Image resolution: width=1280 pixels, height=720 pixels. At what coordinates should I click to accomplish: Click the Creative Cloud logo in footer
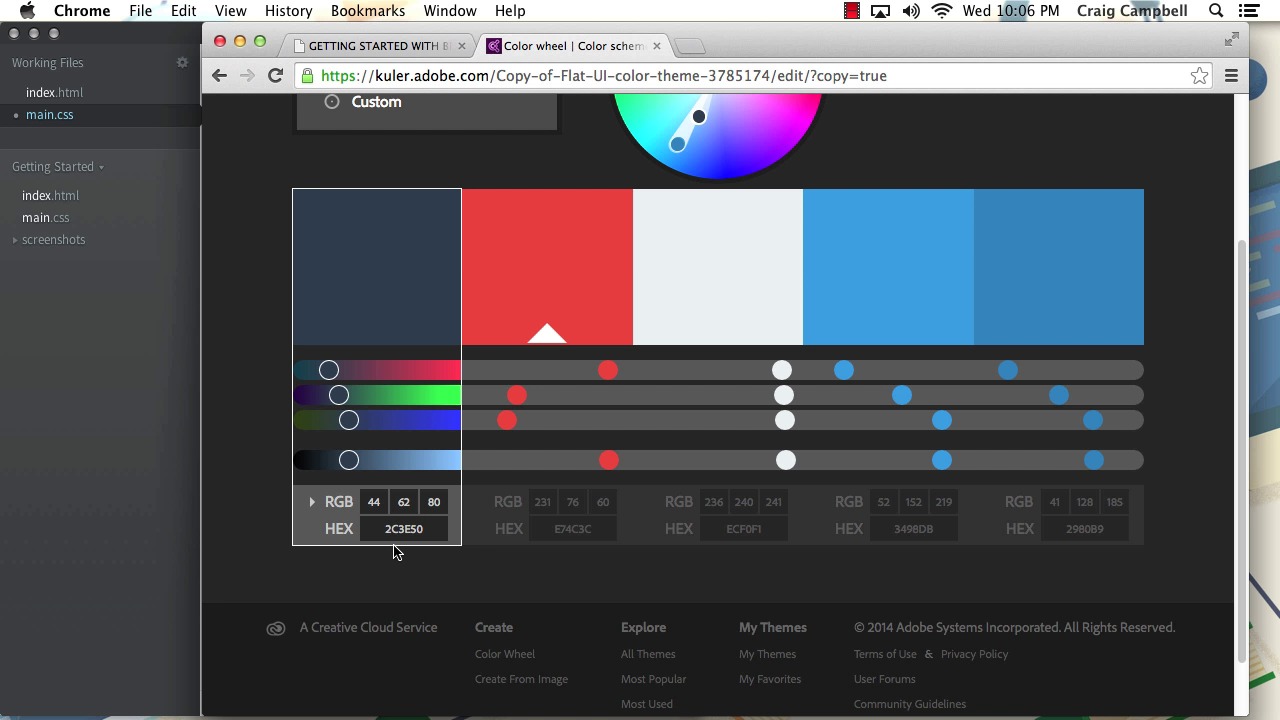point(276,628)
